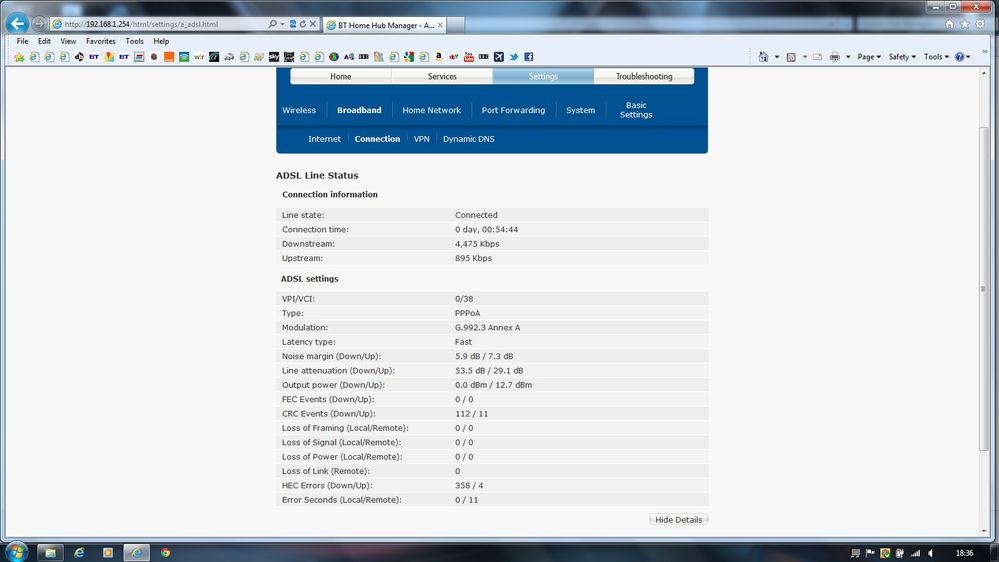This screenshot has height=562, width=999.
Task: Open the Dynamic DNS sub-page link
Action: pos(468,139)
